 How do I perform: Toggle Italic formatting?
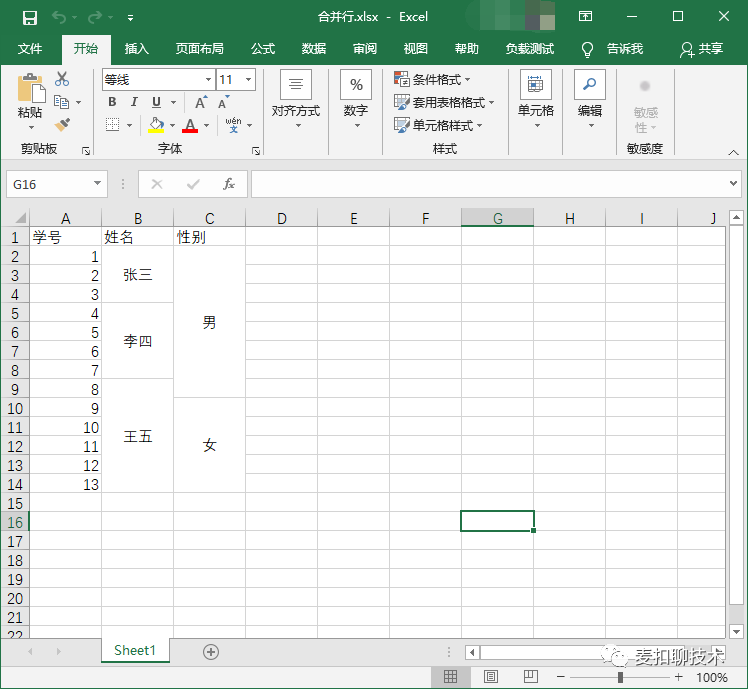point(135,102)
